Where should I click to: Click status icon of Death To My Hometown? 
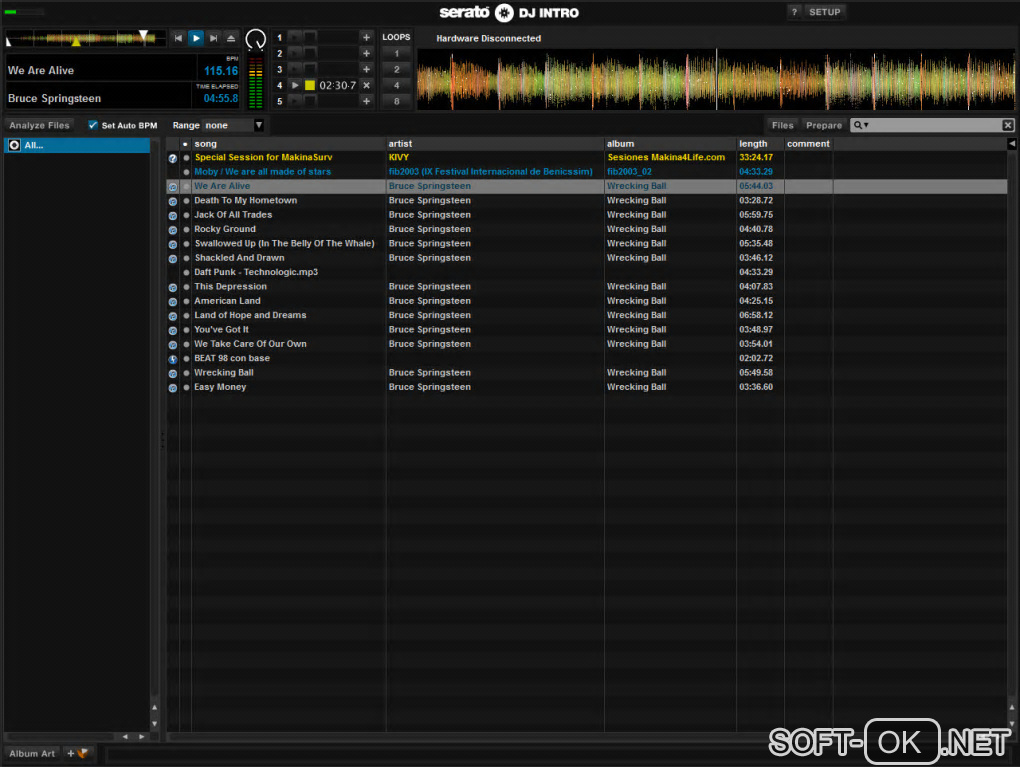pos(172,201)
